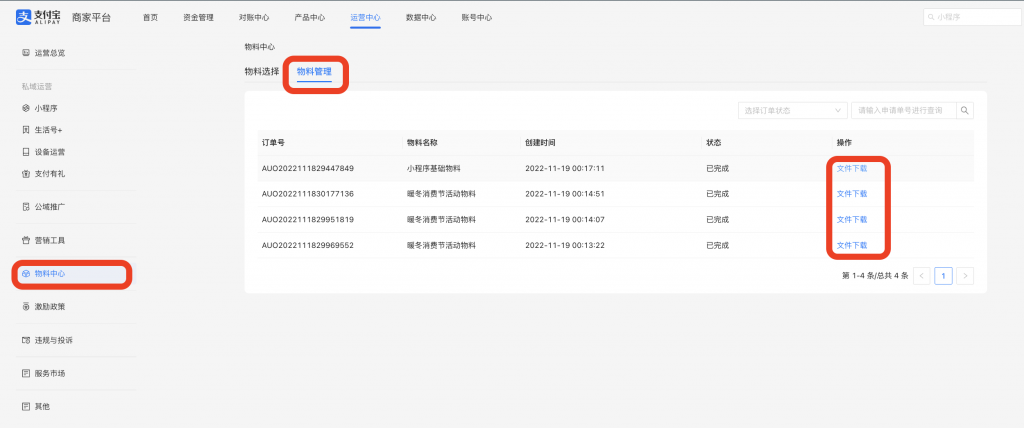1024x428 pixels.
Task: Open 服务市场 in sidebar
Action: (50, 374)
